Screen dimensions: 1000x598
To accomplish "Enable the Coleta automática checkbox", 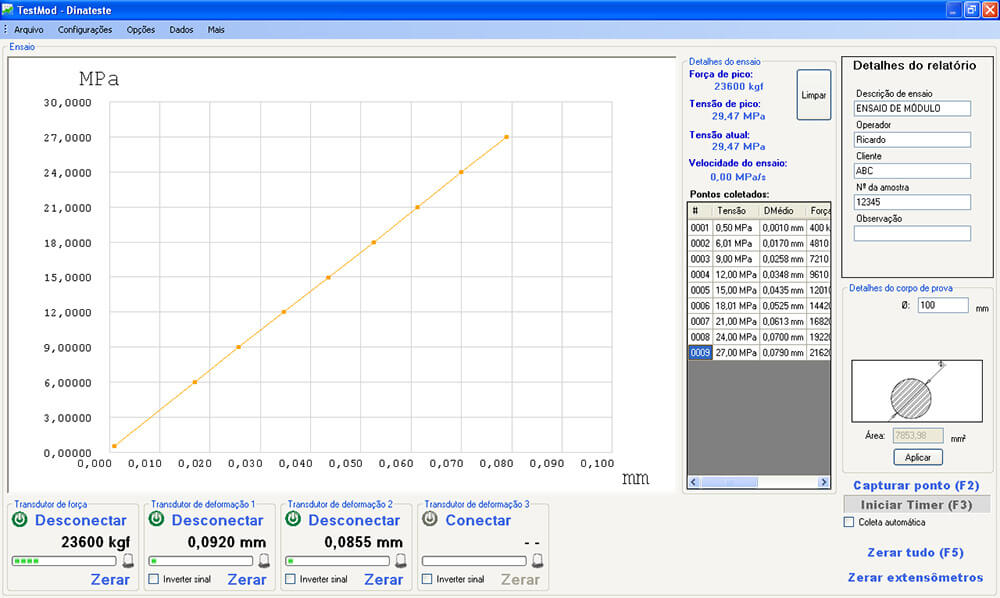I will (x=849, y=522).
